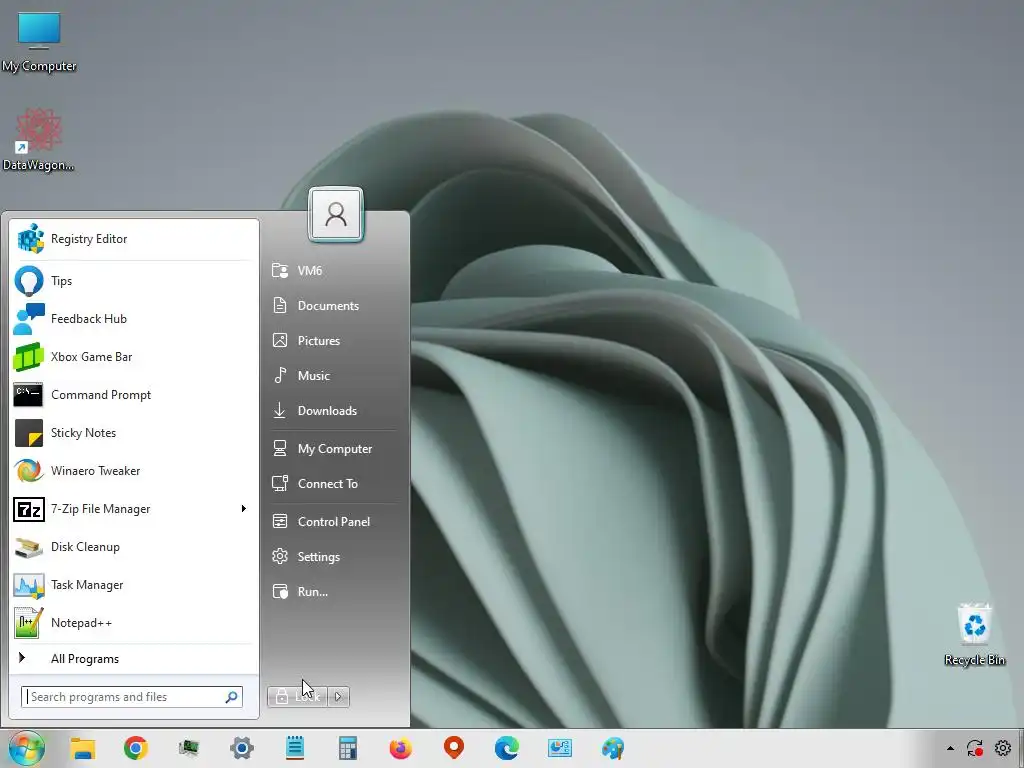
Task: Open the notepad taskbar icon
Action: point(295,748)
